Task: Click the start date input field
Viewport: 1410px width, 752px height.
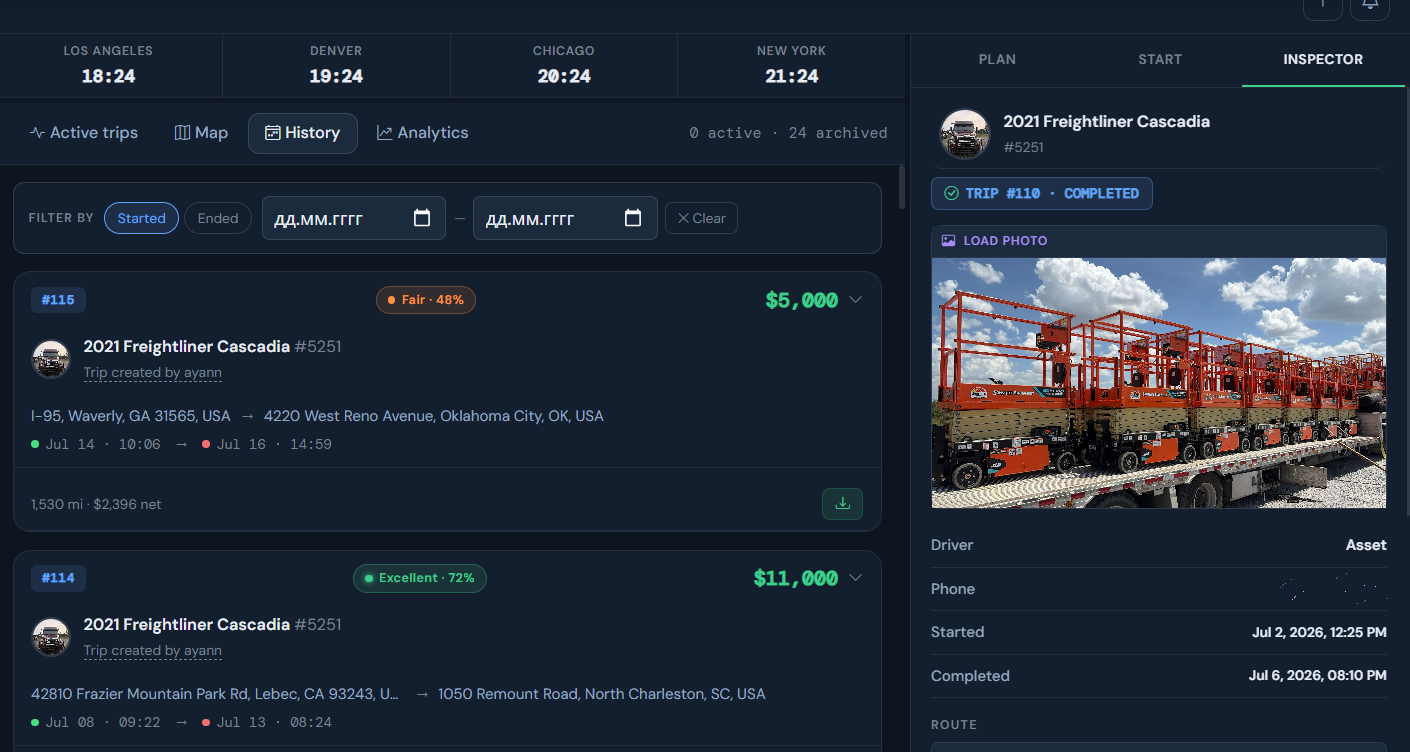Action: [x=354, y=218]
